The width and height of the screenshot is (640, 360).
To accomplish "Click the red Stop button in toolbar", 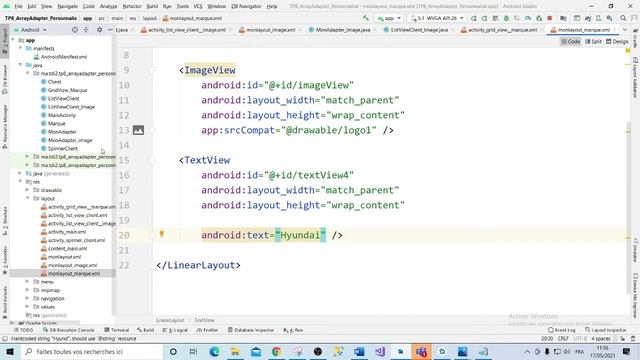I will click(x=550, y=18).
